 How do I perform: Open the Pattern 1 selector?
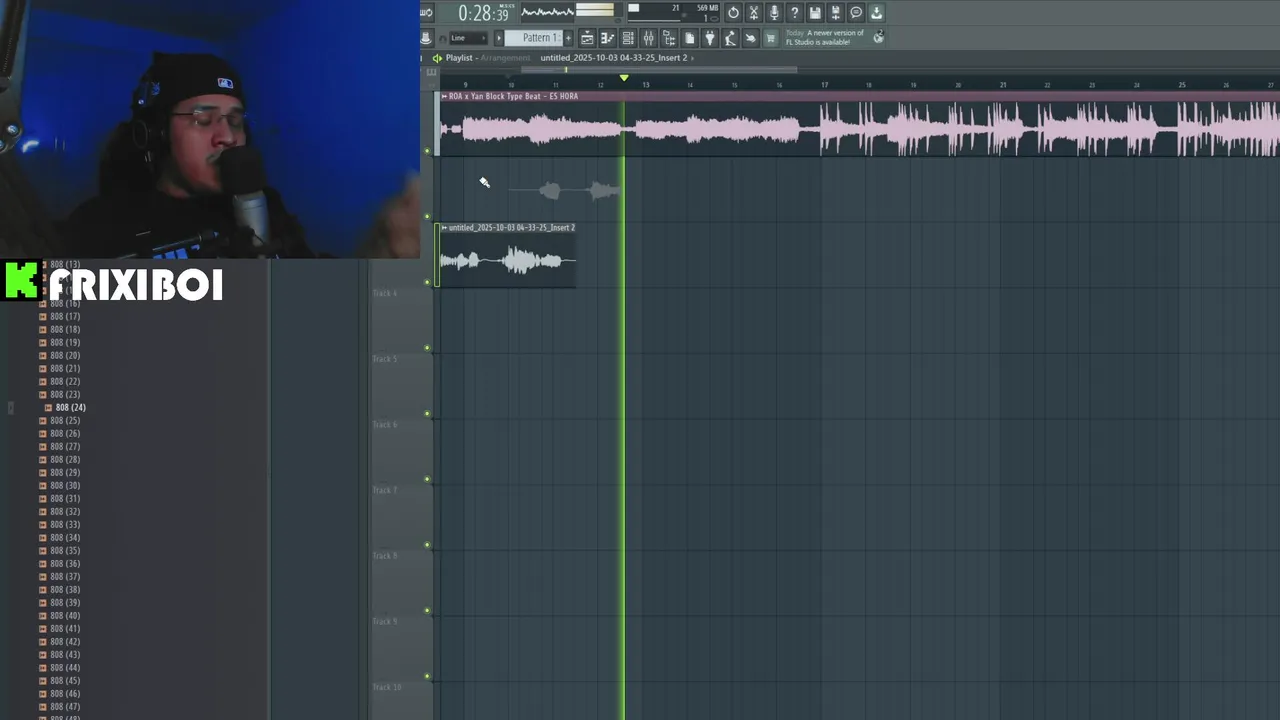point(533,38)
